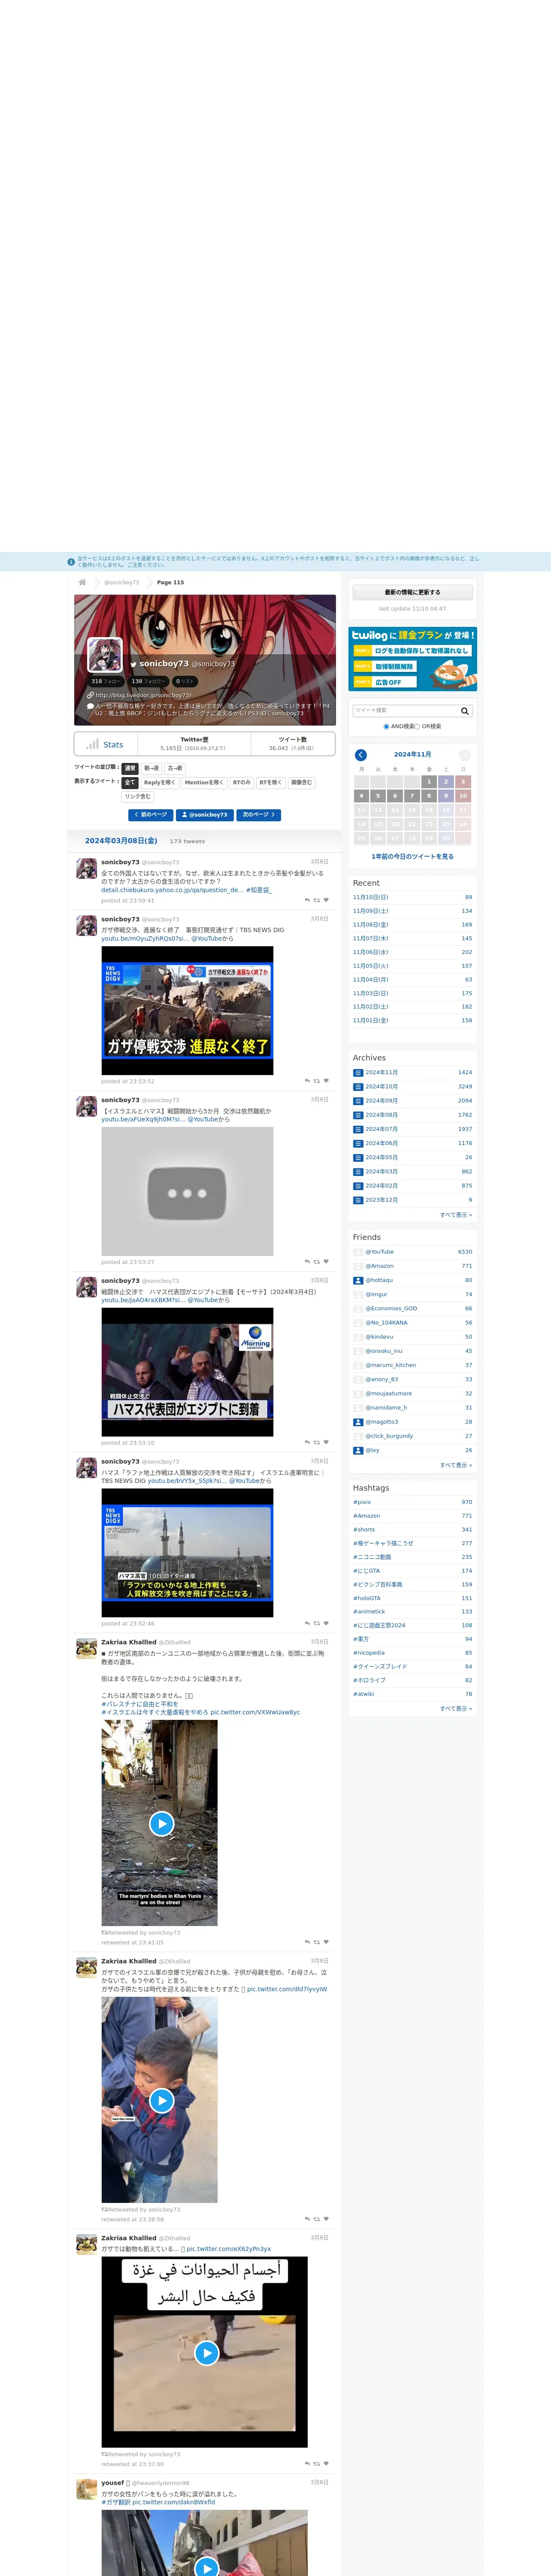Open the #holoGTA hashtag link
Screen dimensions: 551x2576
point(366,1598)
